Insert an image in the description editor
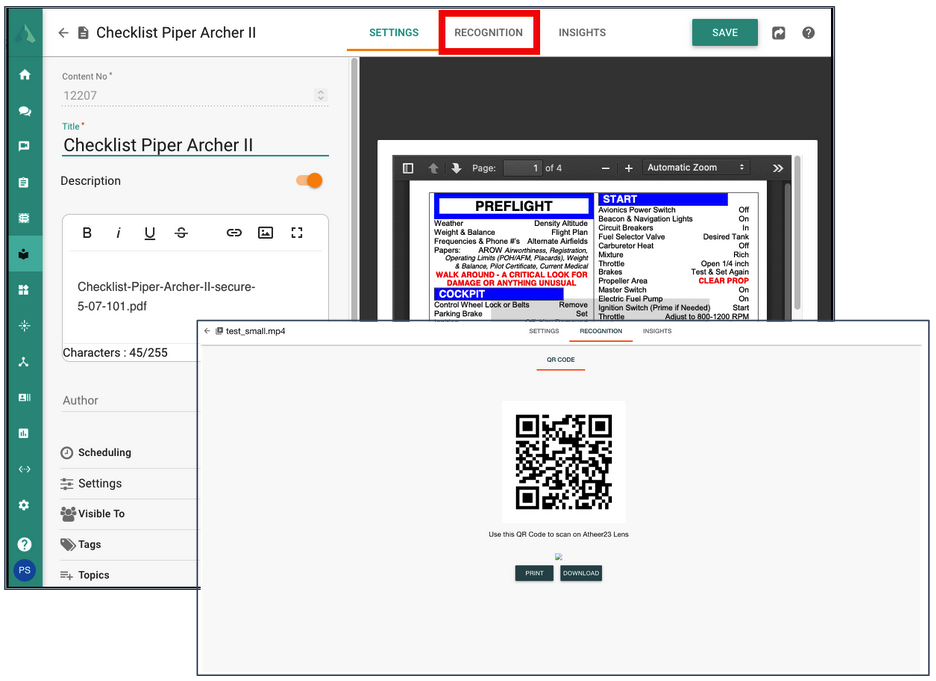Image resolution: width=936 pixels, height=681 pixels. (266, 233)
